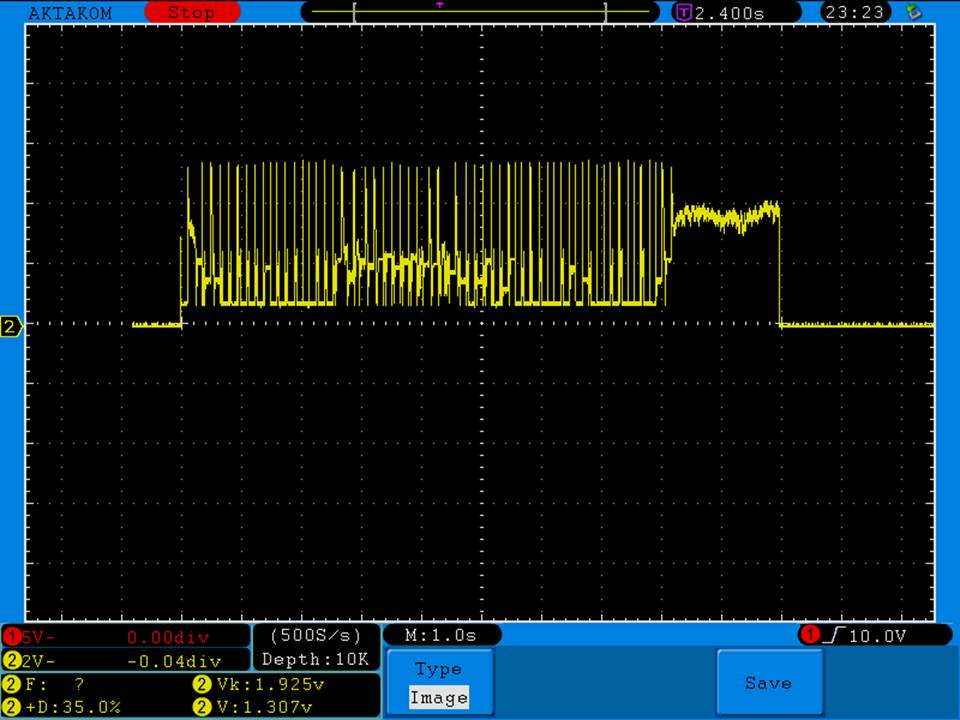The width and height of the screenshot is (960, 720).
Task: Click the trigger rising edge 10.0V indicator
Action: click(873, 636)
